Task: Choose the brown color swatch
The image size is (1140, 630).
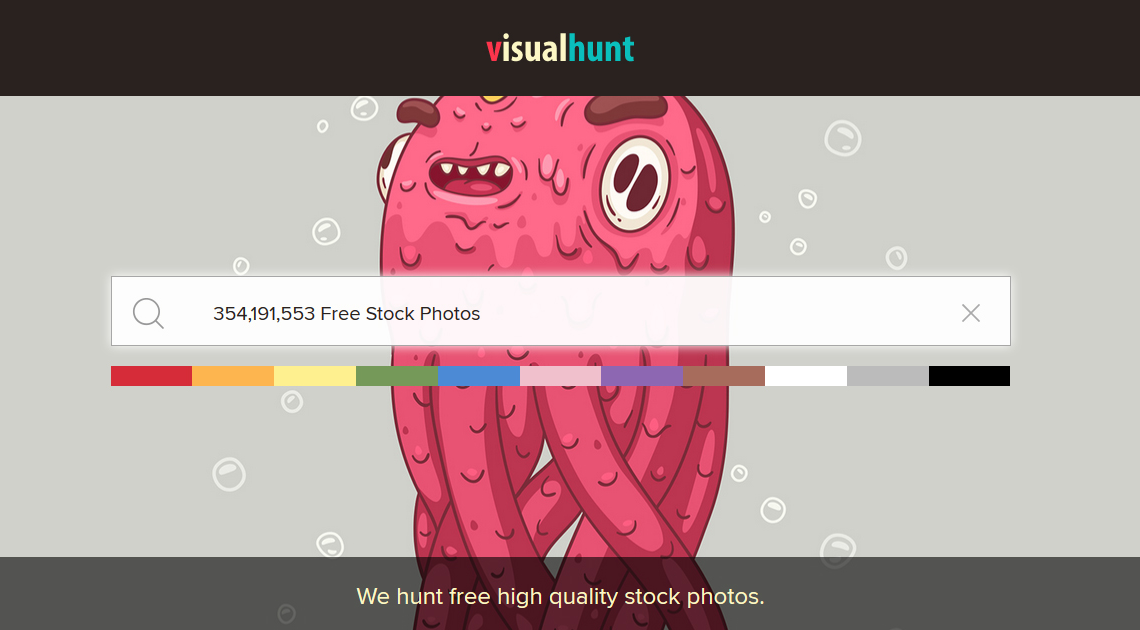Action: click(724, 376)
